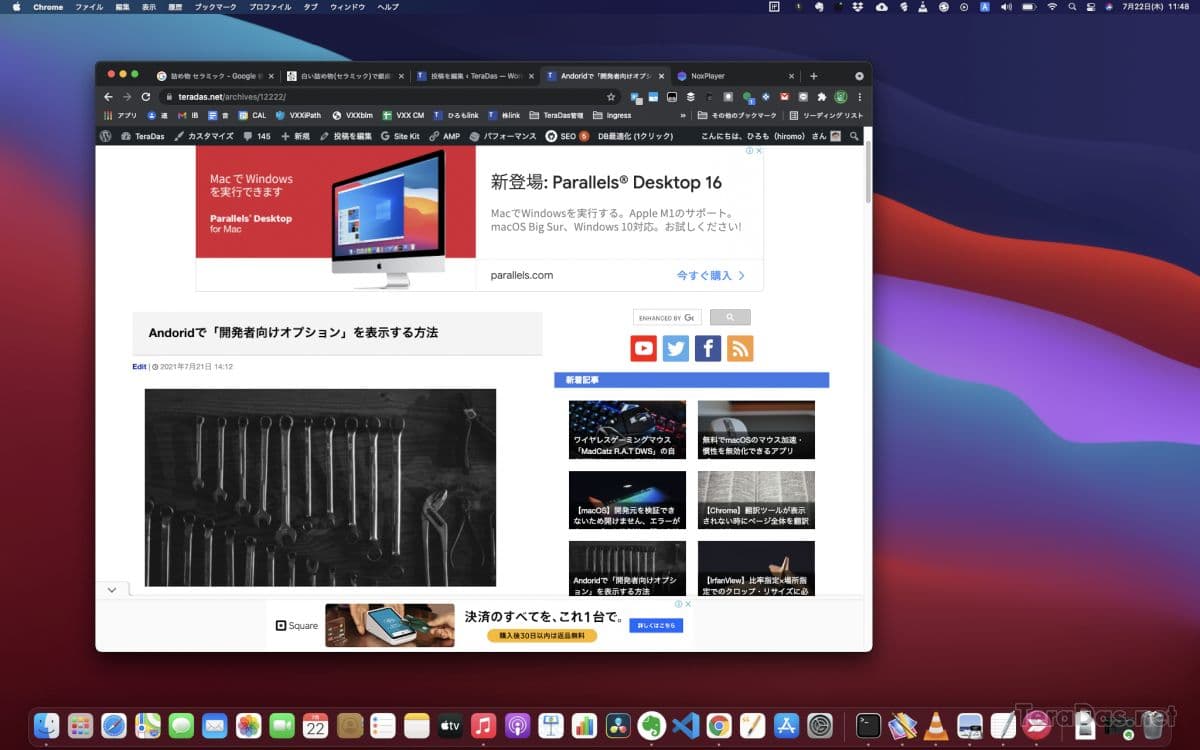Open the ブックマーク menu in the menu bar
The width and height of the screenshot is (1200, 750).
[x=215, y=6]
